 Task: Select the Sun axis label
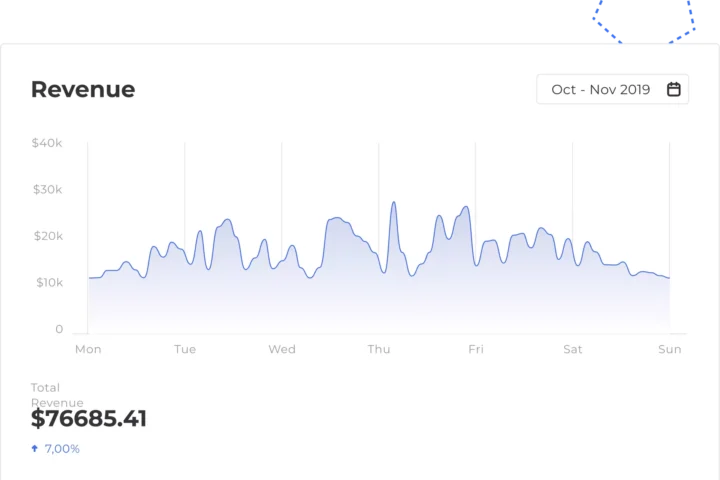[670, 349]
